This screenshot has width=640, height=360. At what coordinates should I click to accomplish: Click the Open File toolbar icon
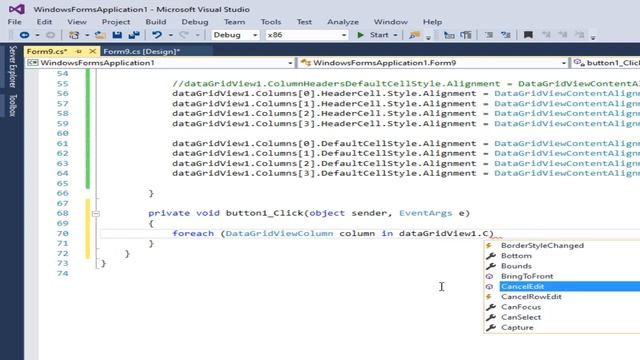point(100,35)
